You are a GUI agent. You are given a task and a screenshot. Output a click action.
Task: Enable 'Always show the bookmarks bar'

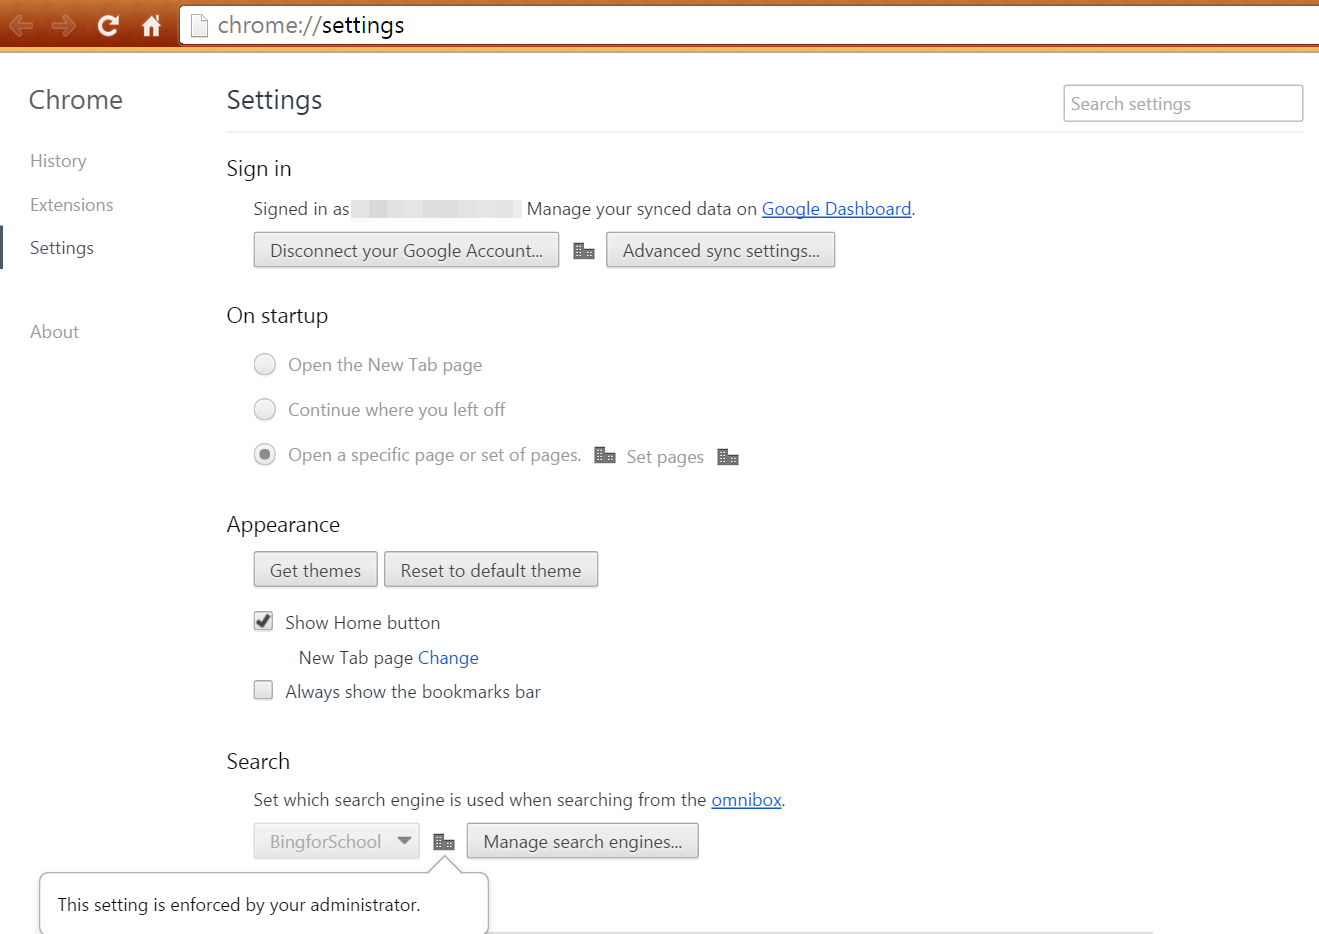click(263, 690)
